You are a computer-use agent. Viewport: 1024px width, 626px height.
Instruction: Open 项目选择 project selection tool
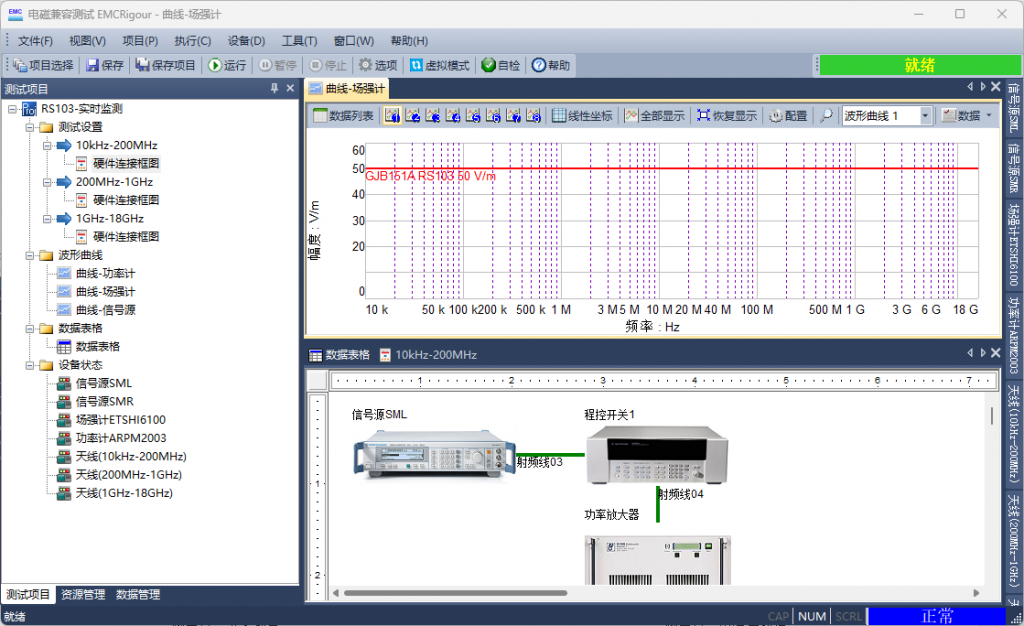[x=41, y=65]
